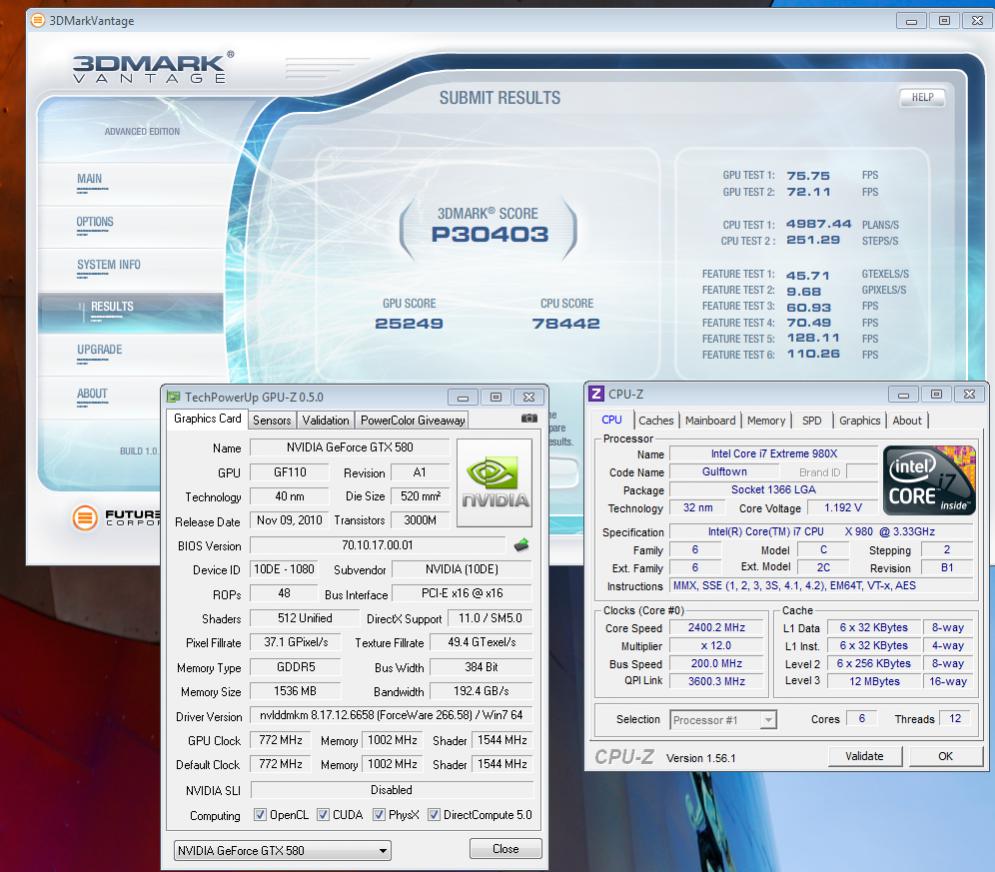Click the Bandwidth 192.4 GB/s value
The image size is (995, 872).
481,691
